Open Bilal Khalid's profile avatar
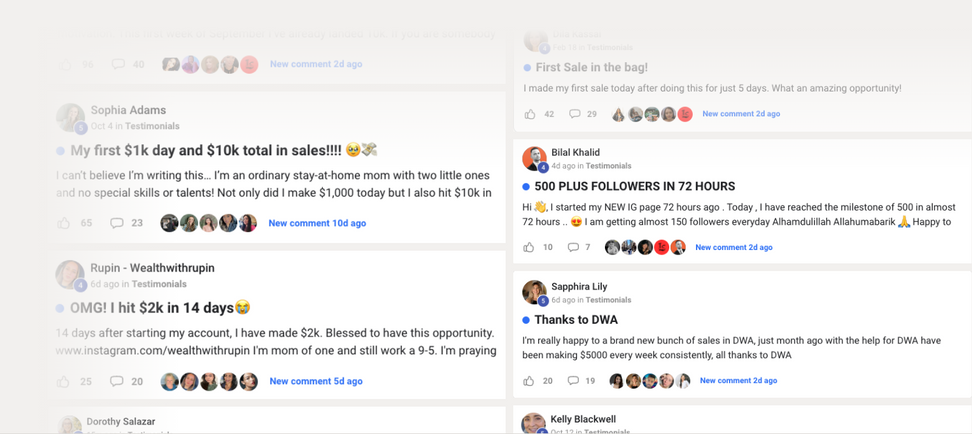The image size is (972, 434). (534, 158)
